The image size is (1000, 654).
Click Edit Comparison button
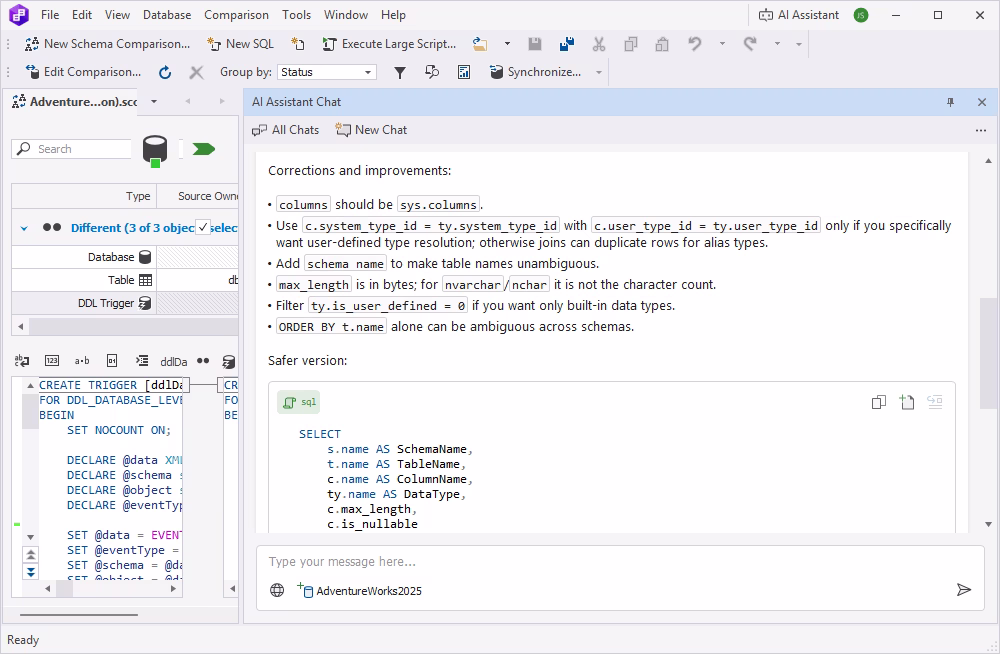coord(83,72)
